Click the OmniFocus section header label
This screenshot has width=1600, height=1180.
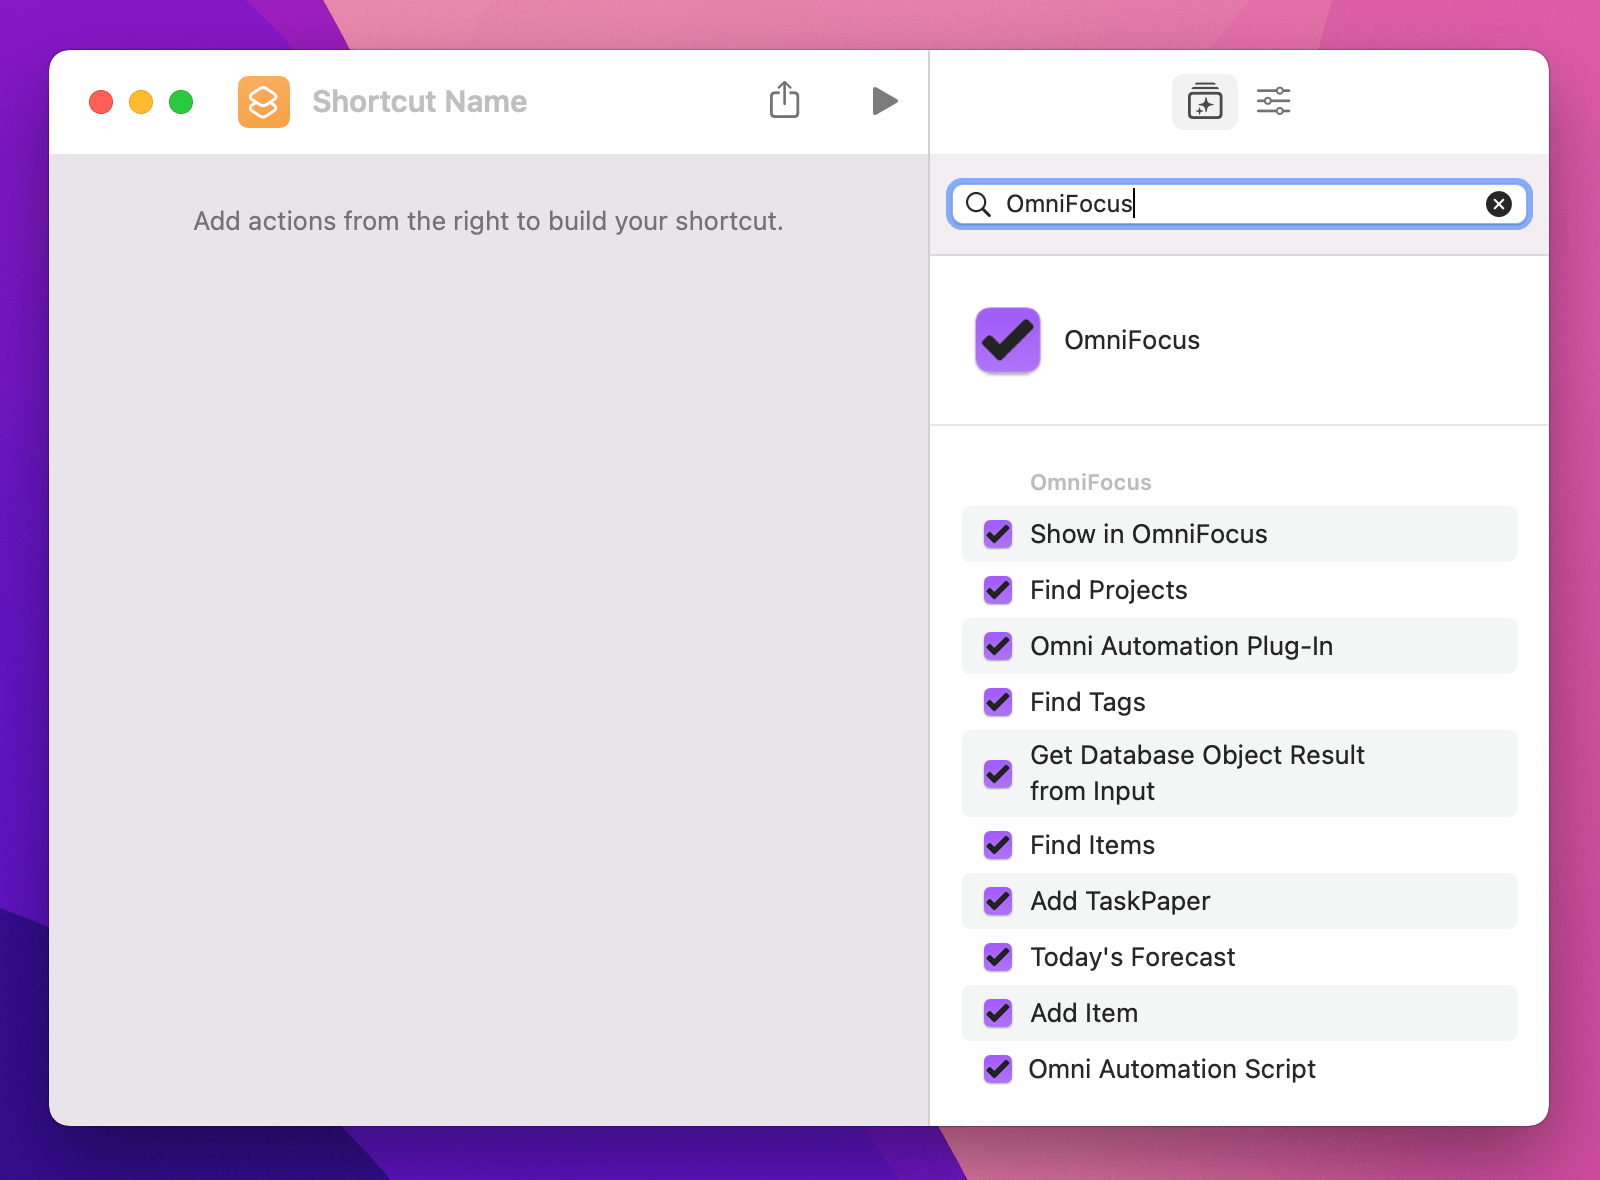pyautogui.click(x=1091, y=482)
